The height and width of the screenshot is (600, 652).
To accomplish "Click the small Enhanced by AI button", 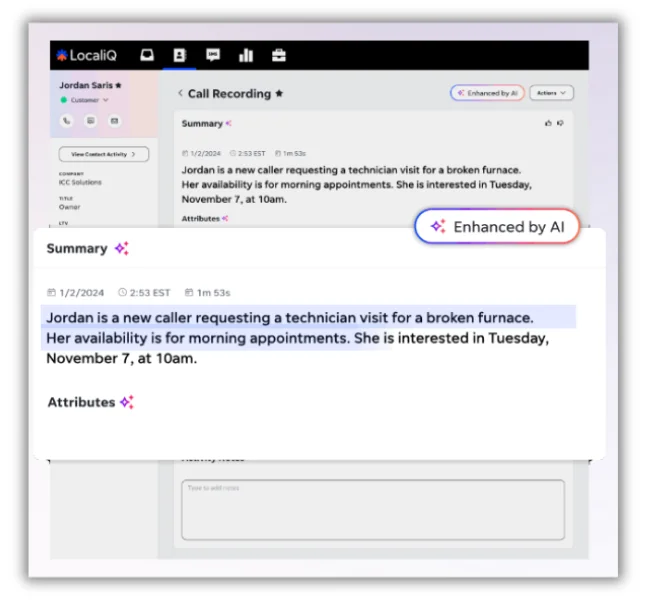I will pyautogui.click(x=487, y=93).
